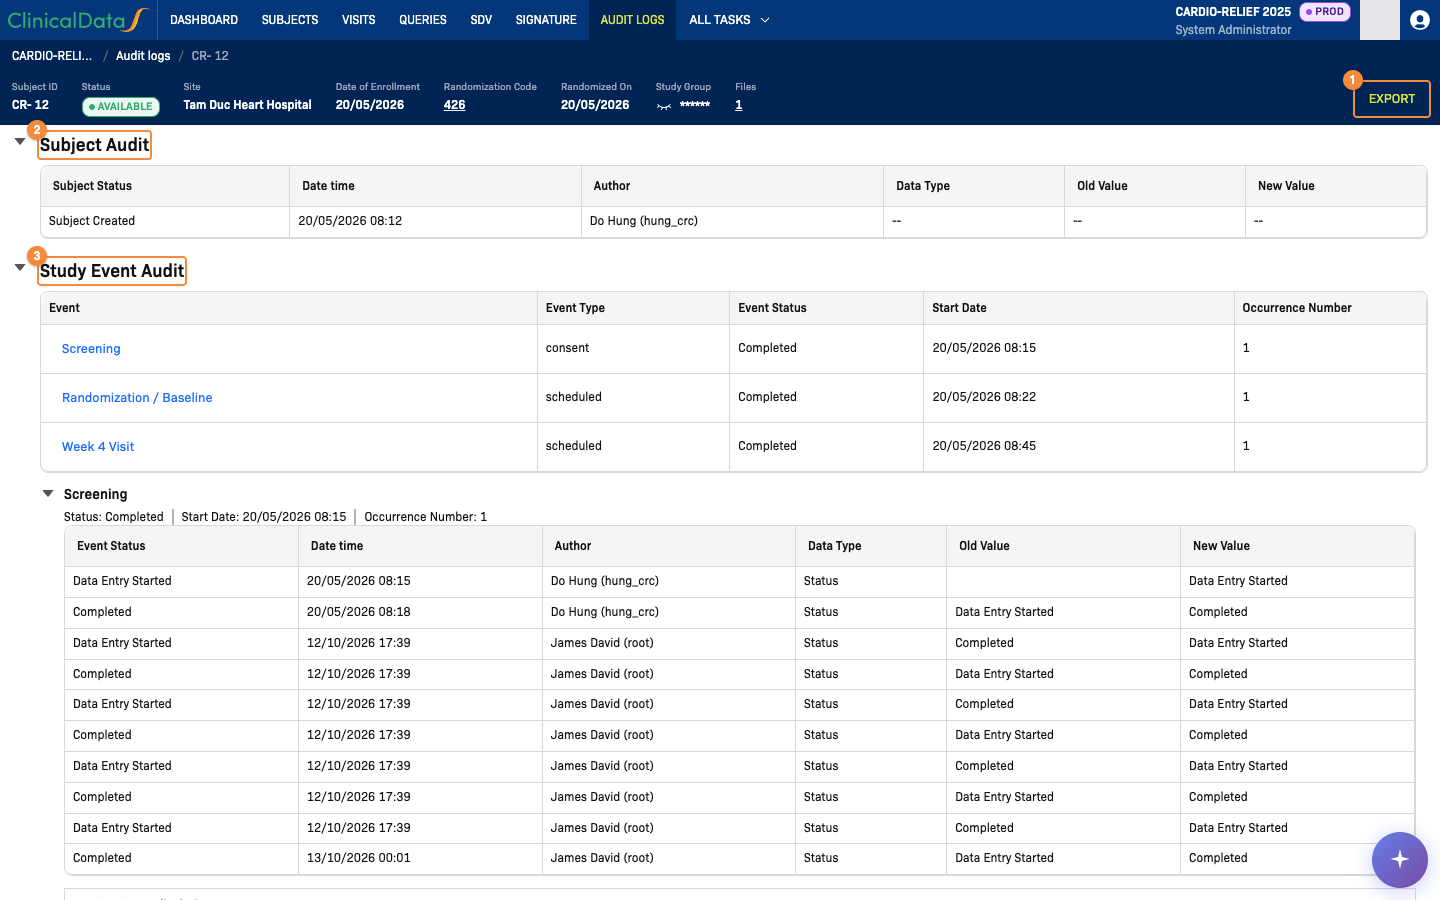This screenshot has height=900, width=1440.
Task: Export the audit log
Action: click(1391, 99)
